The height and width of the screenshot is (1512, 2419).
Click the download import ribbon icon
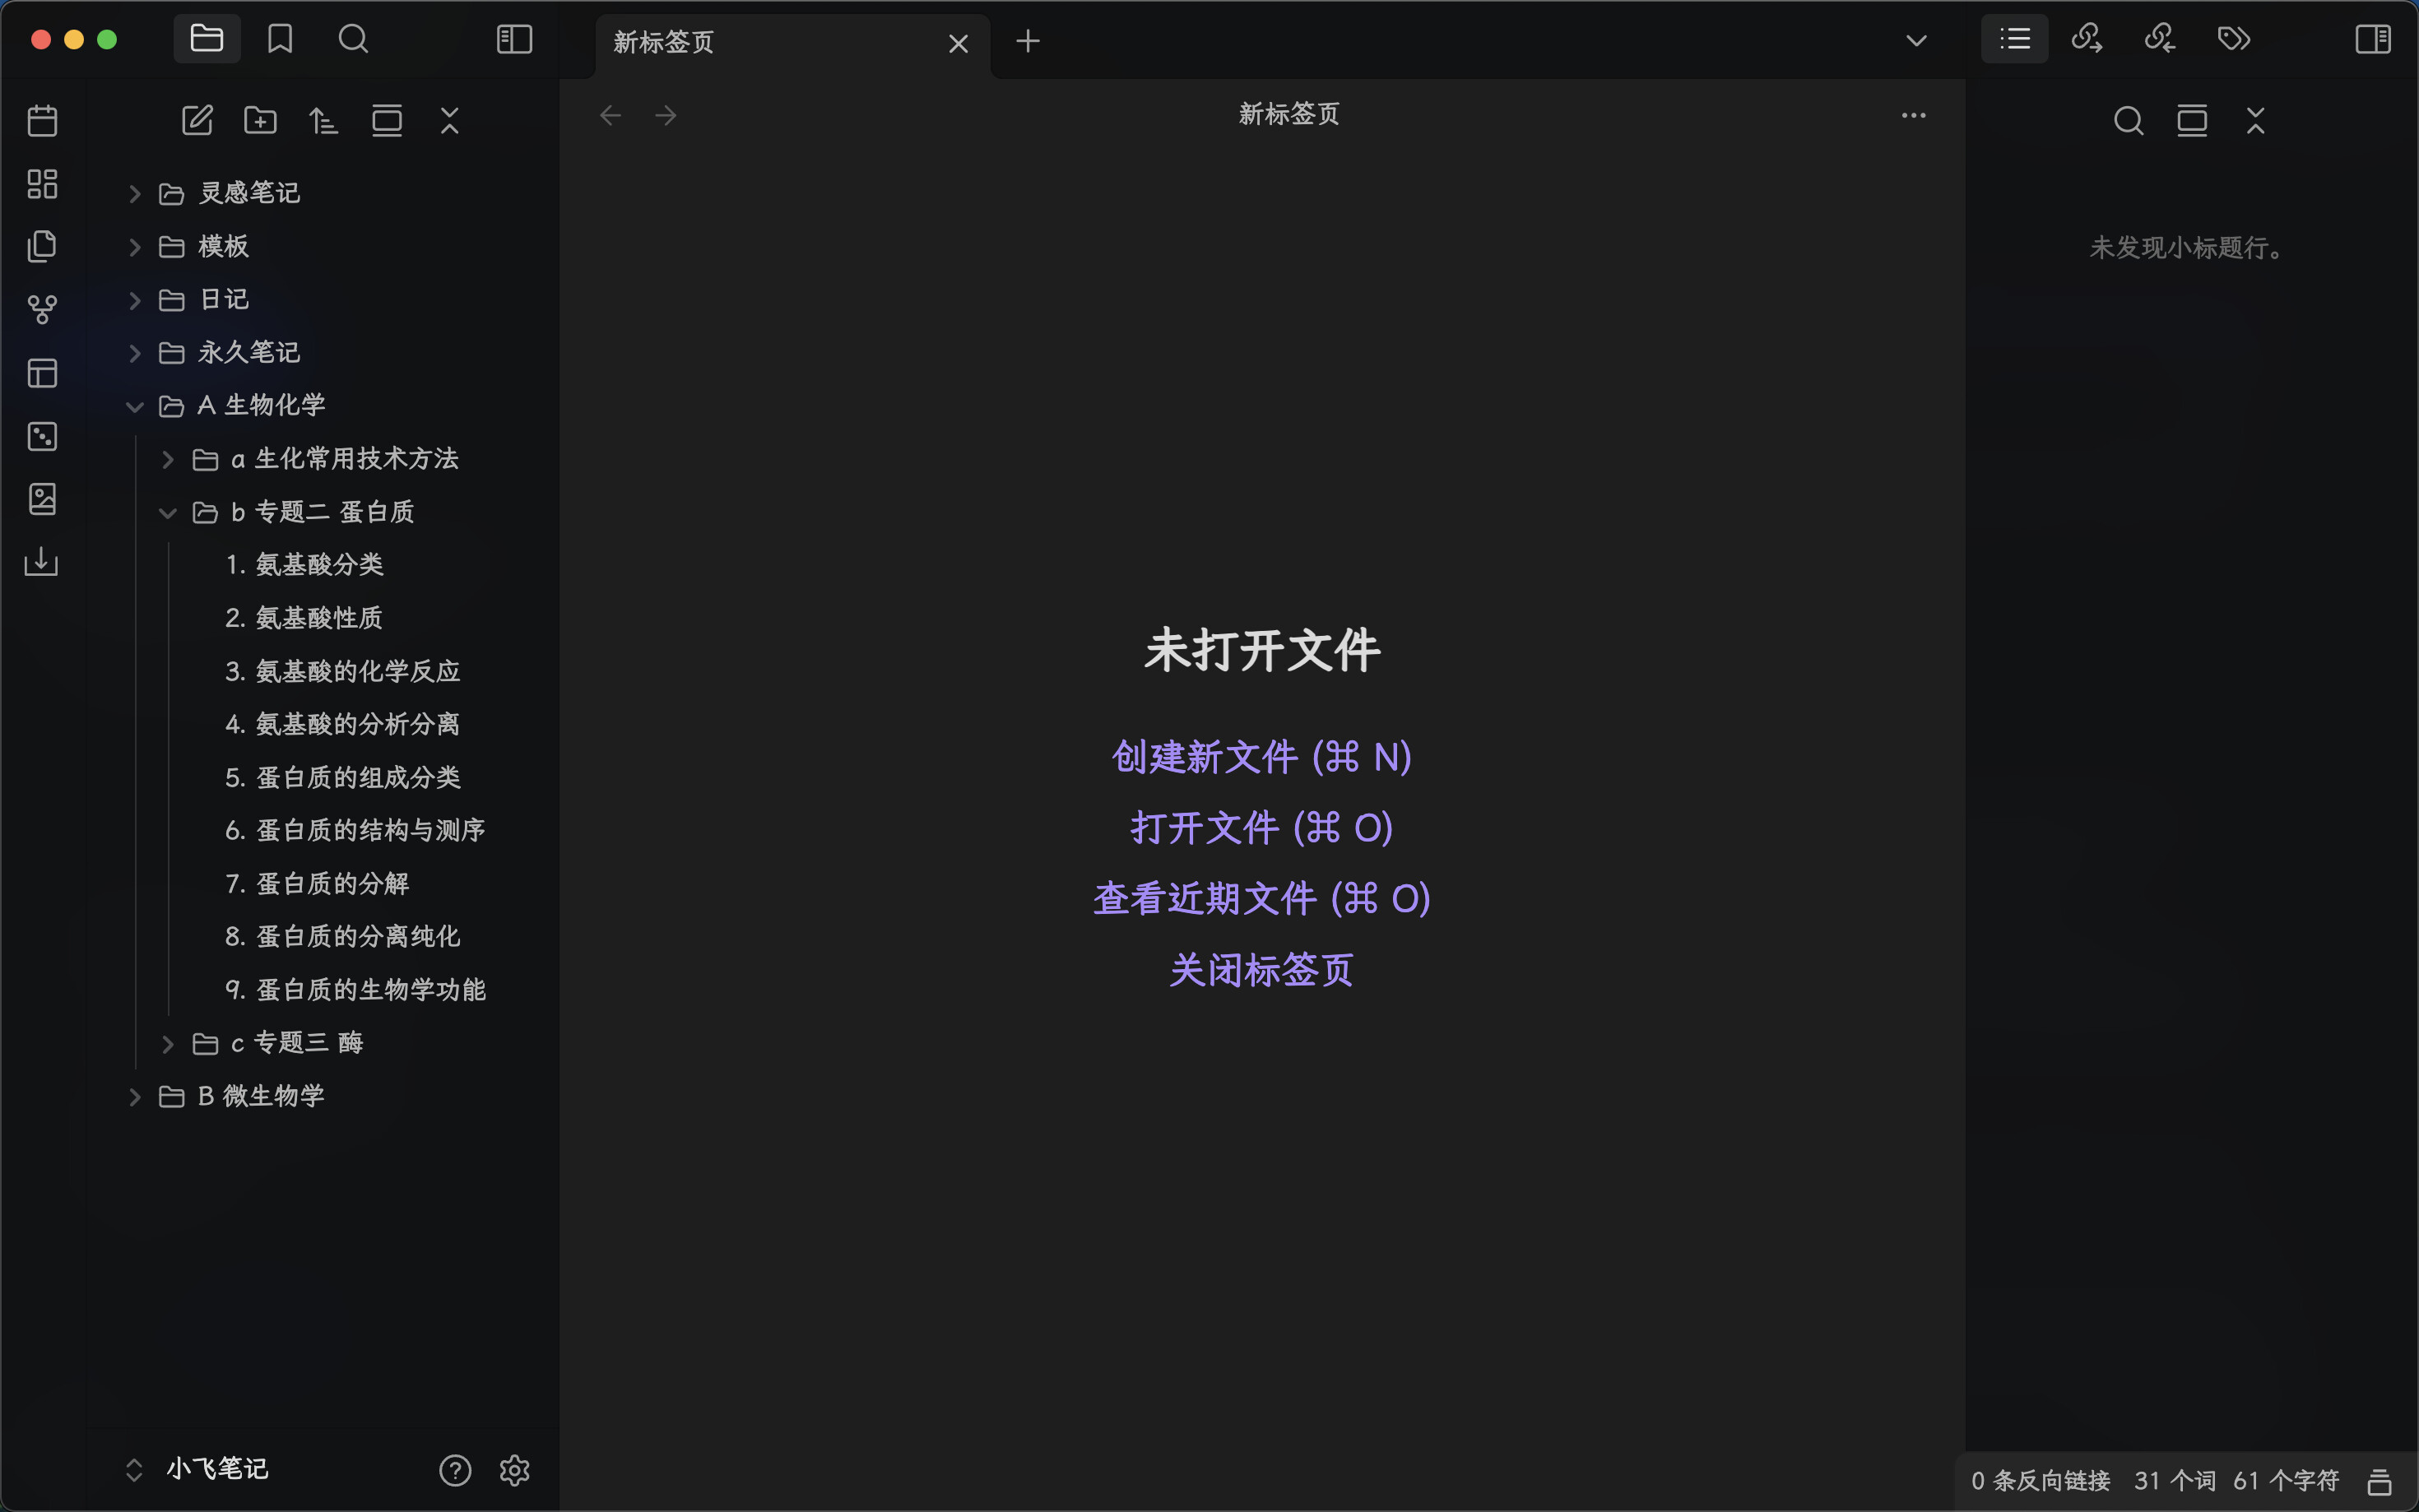point(42,561)
